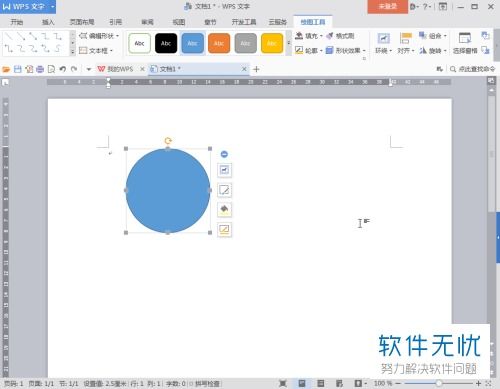This screenshot has width=500, height=389.
Task: Switch to full screen view icon
Action: click(x=282, y=383)
